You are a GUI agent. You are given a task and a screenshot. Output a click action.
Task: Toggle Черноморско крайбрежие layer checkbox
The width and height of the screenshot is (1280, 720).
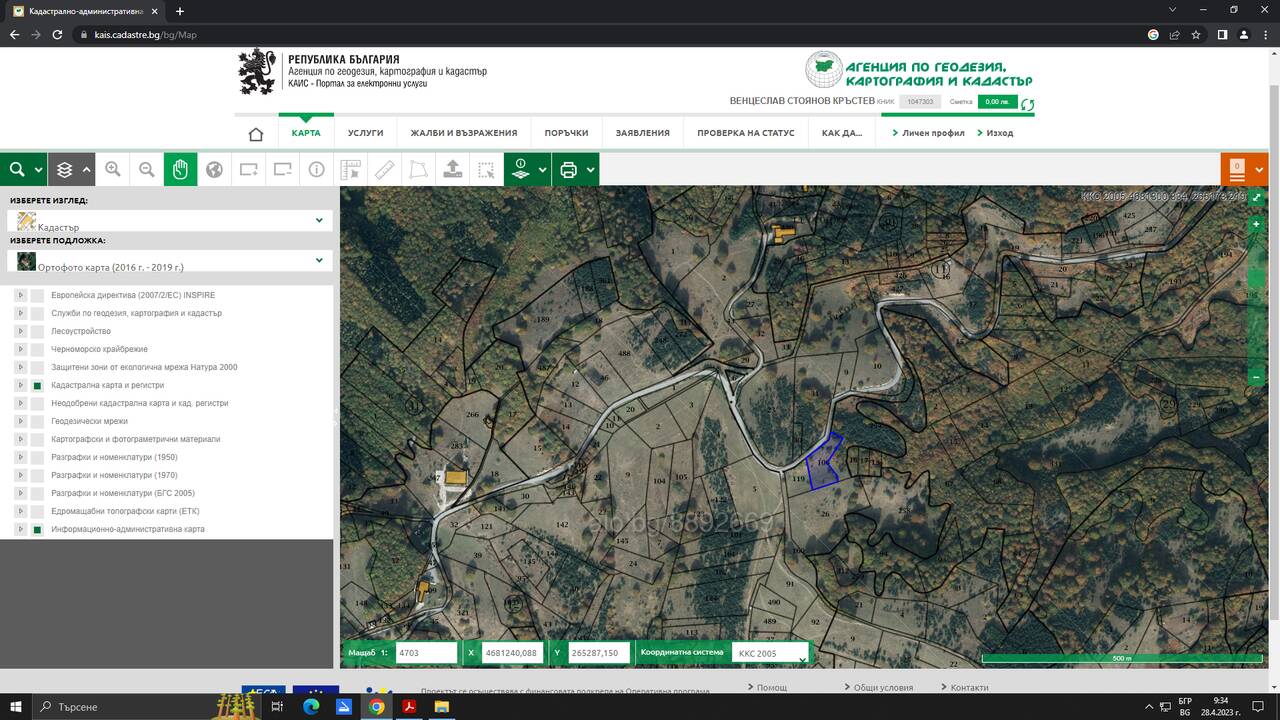(x=37, y=350)
